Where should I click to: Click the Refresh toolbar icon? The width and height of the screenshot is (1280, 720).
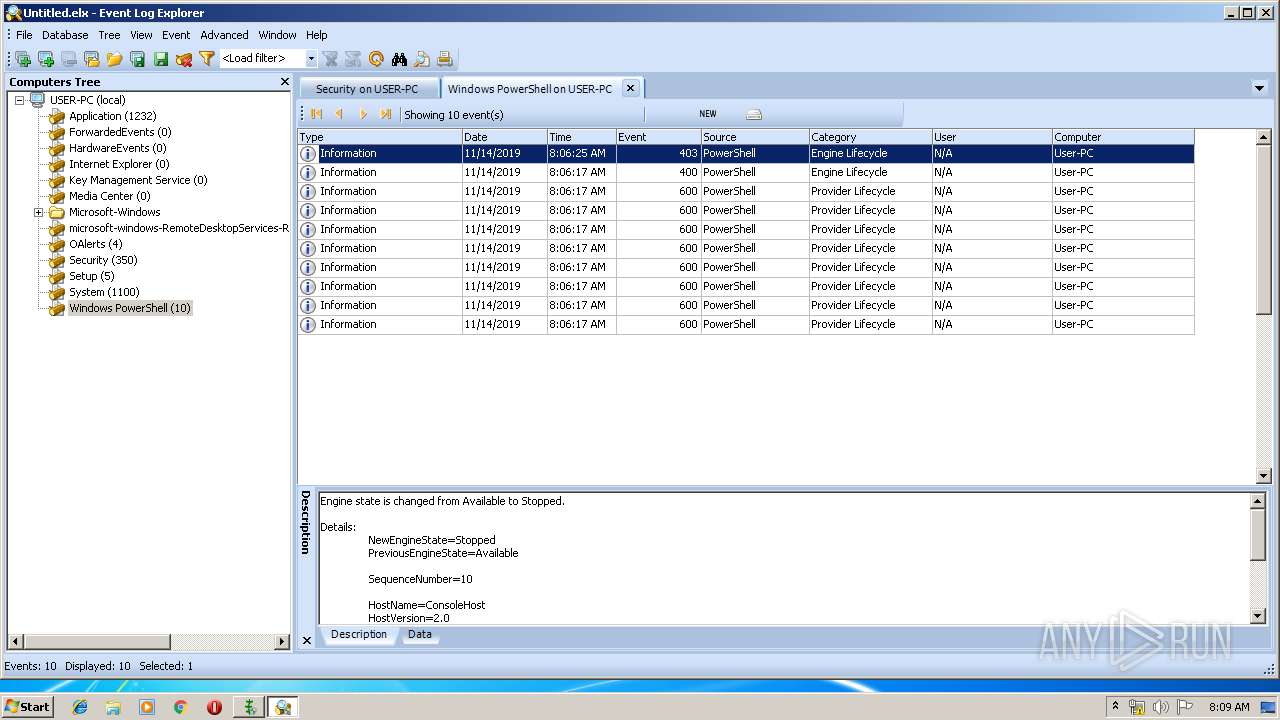click(376, 59)
